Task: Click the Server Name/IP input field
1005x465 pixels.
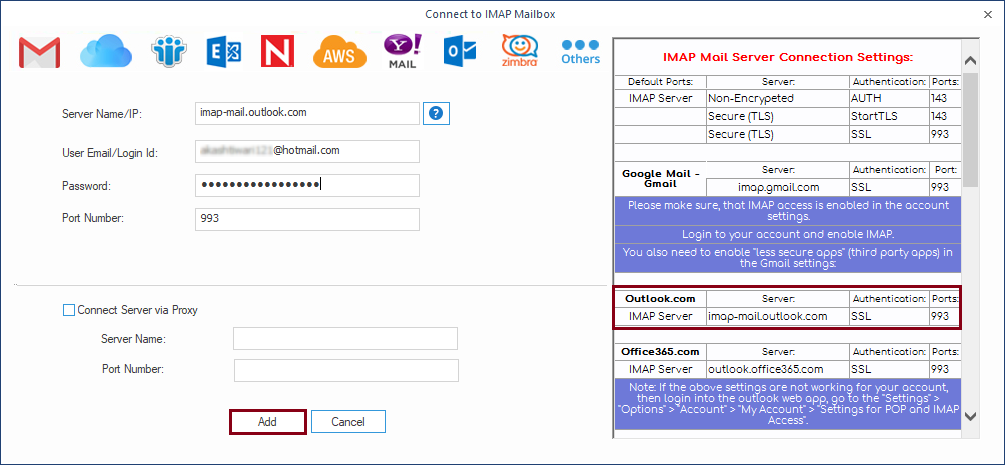Action: pos(308,113)
